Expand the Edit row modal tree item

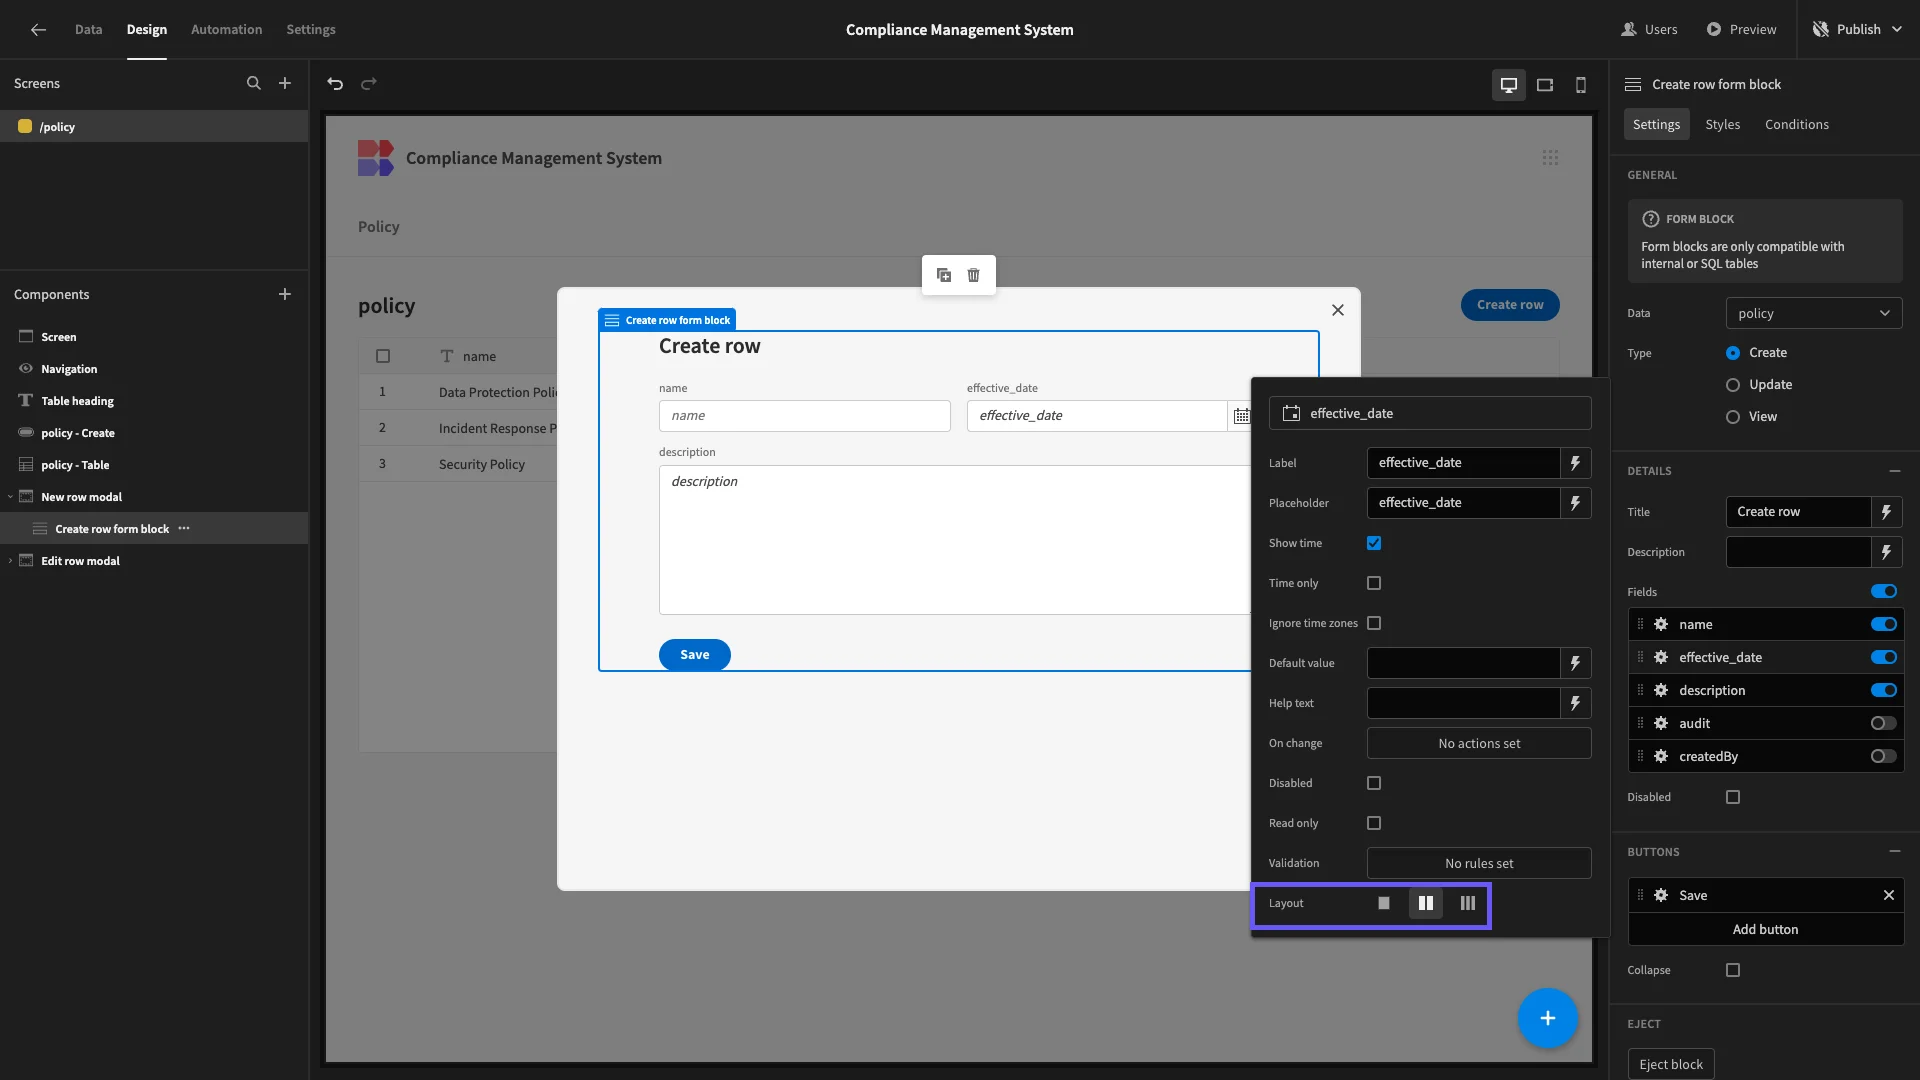tap(11, 561)
